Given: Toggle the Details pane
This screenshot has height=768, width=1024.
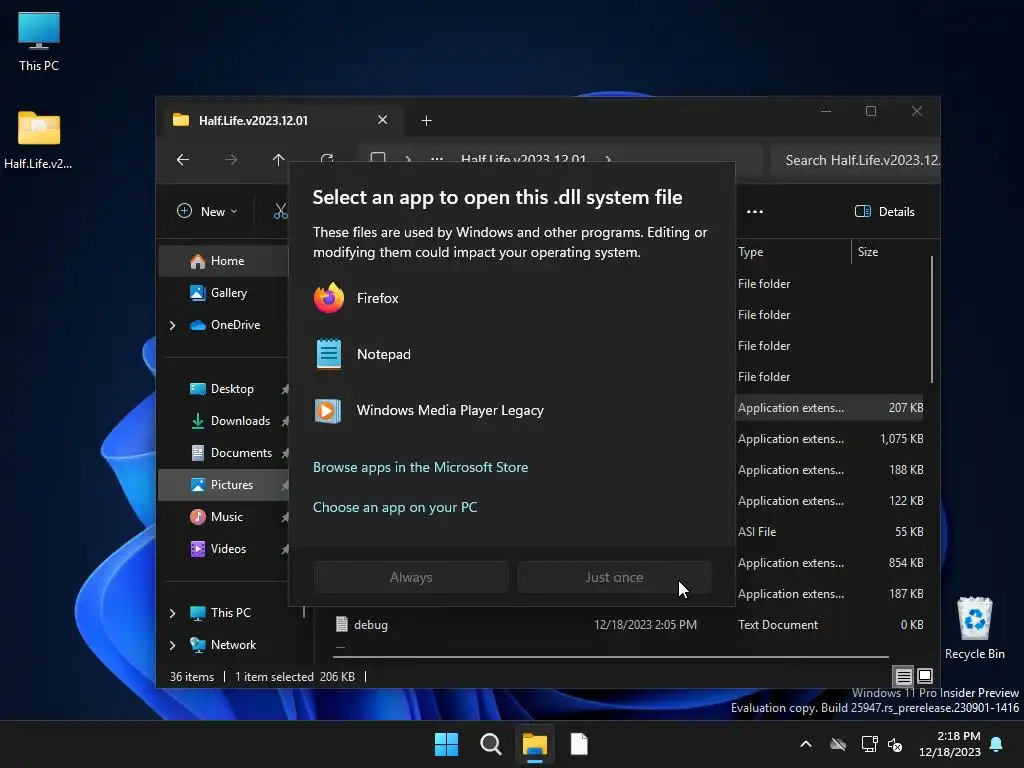Looking at the screenshot, I should coord(885,212).
